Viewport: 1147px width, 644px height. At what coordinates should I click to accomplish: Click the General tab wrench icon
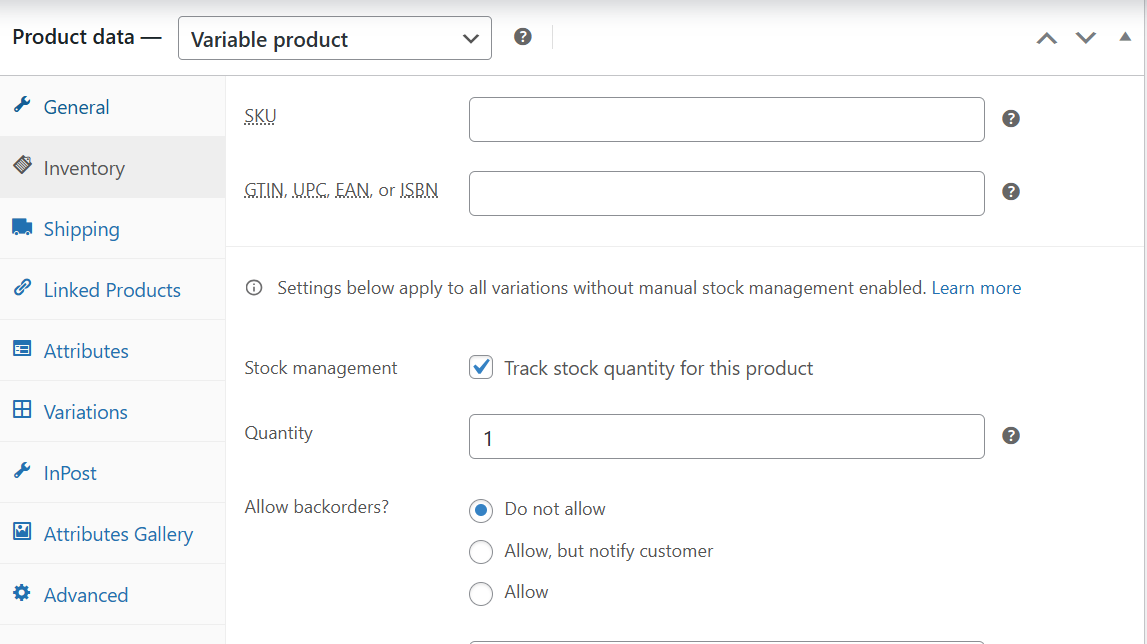click(22, 105)
